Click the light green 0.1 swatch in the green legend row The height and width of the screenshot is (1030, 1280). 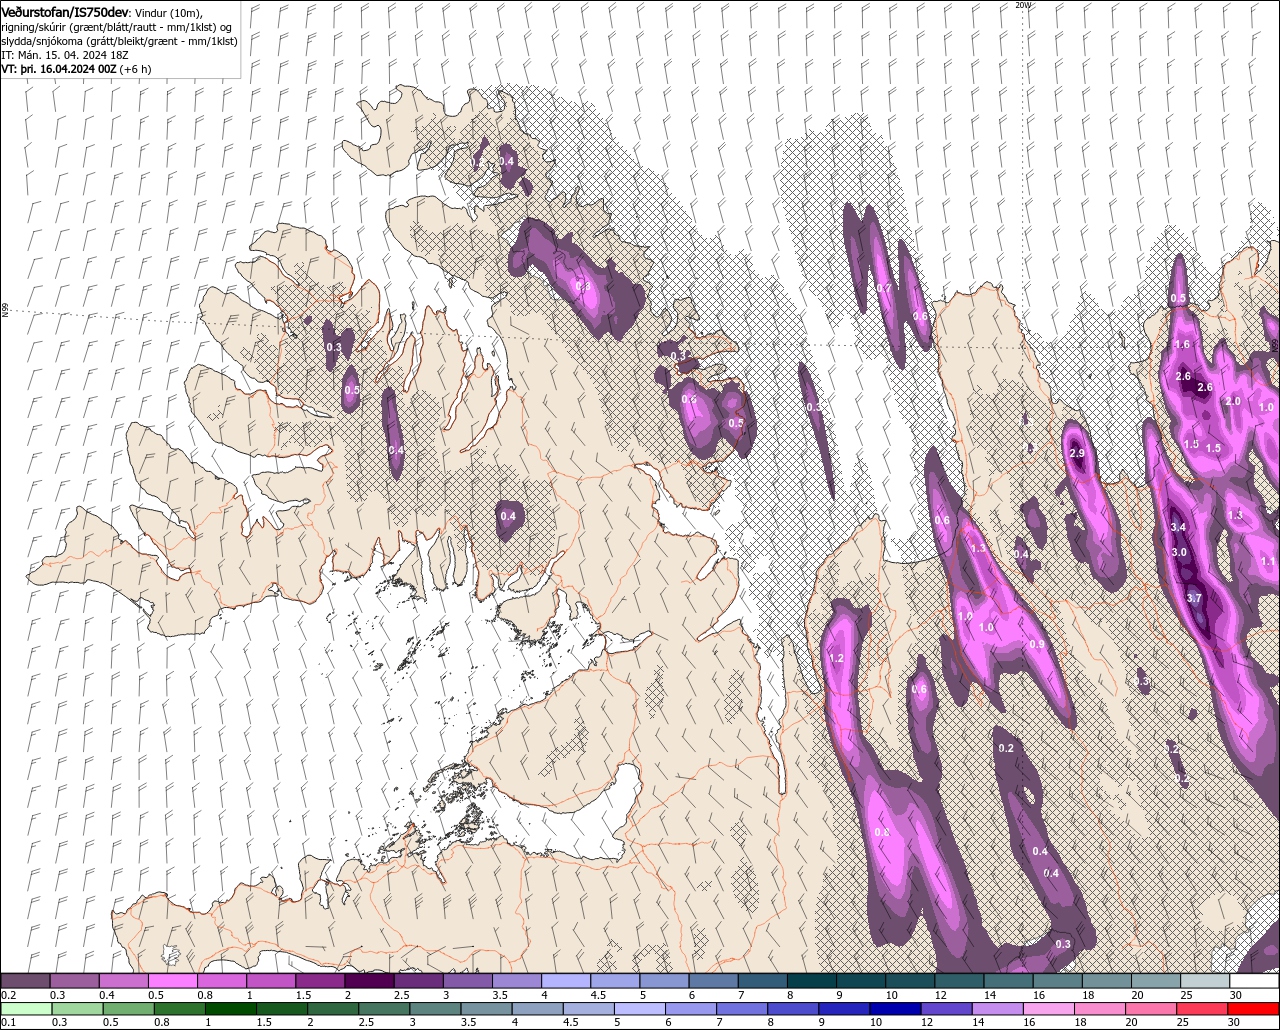click(25, 1009)
